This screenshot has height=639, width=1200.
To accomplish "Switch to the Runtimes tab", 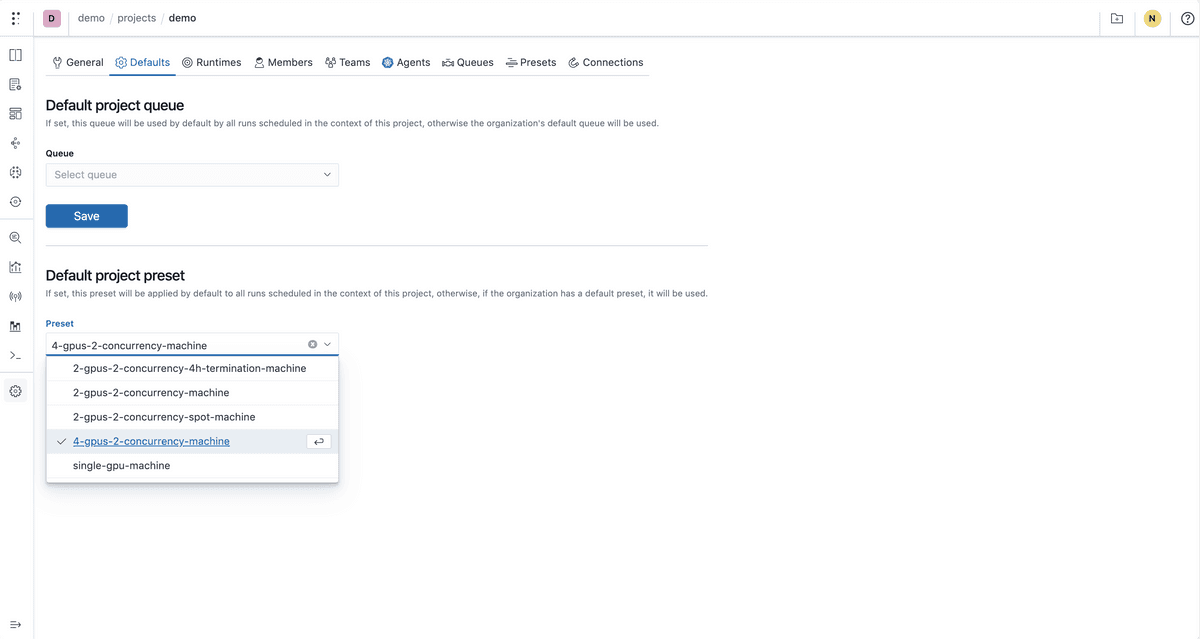I will point(211,62).
